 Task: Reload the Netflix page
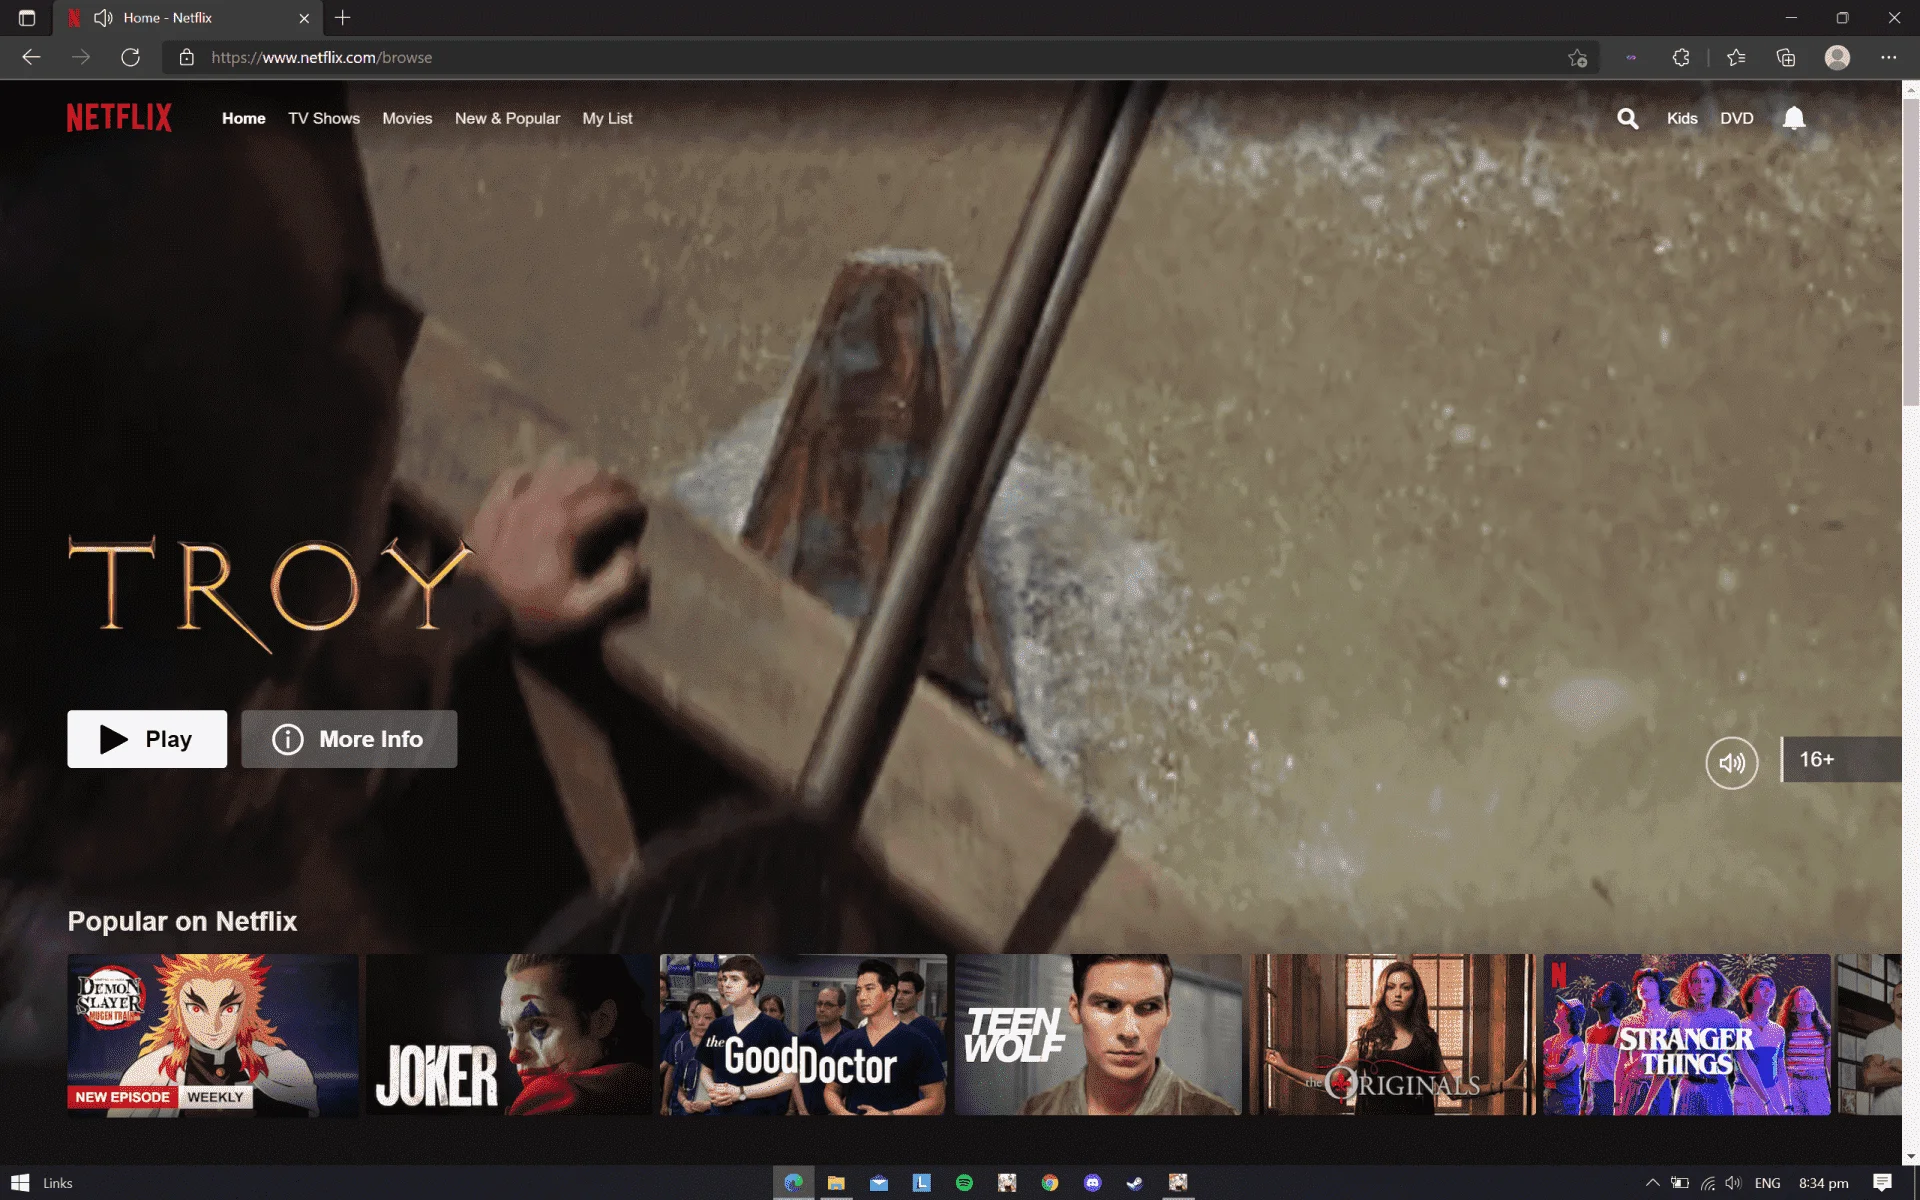130,57
